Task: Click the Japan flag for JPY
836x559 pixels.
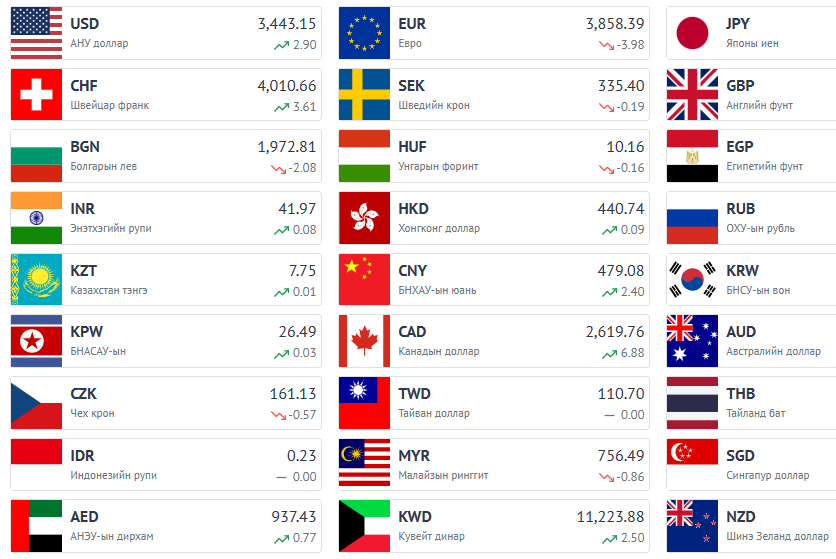Action: tap(692, 33)
